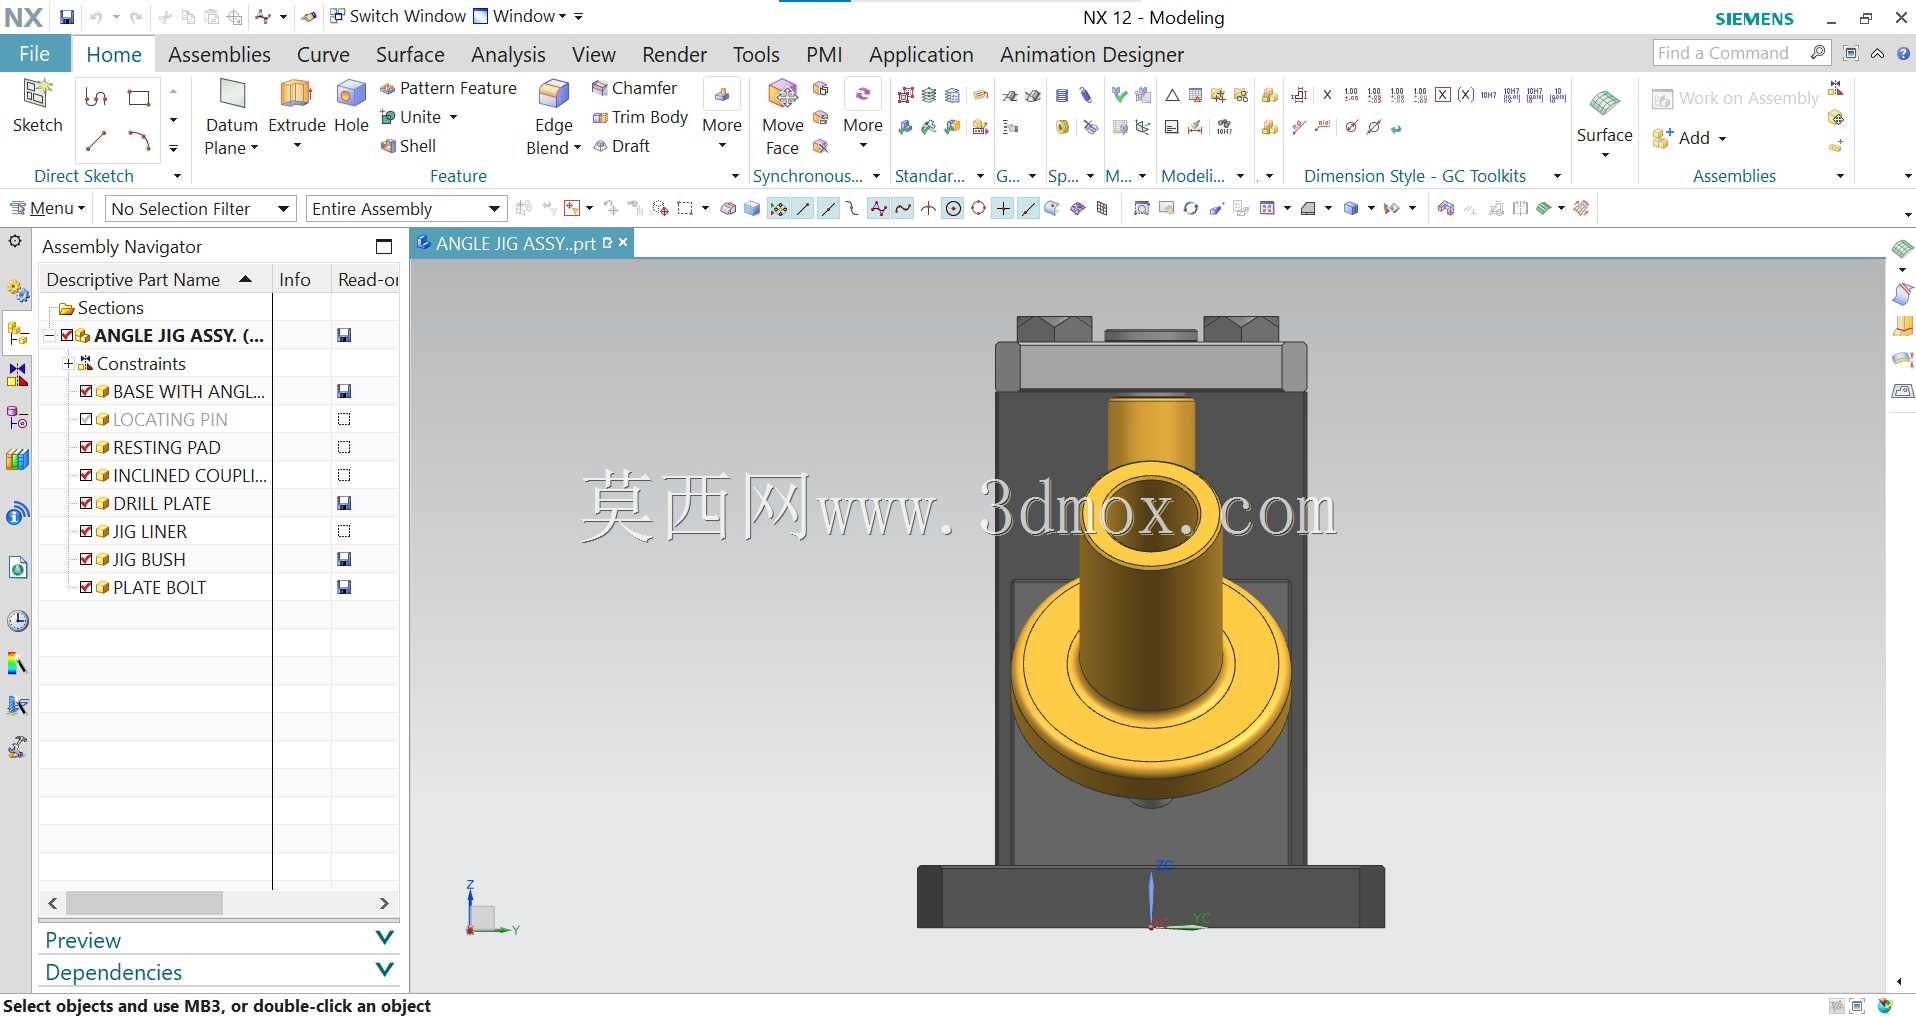
Task: Click the Unite tool icon
Action: point(388,117)
